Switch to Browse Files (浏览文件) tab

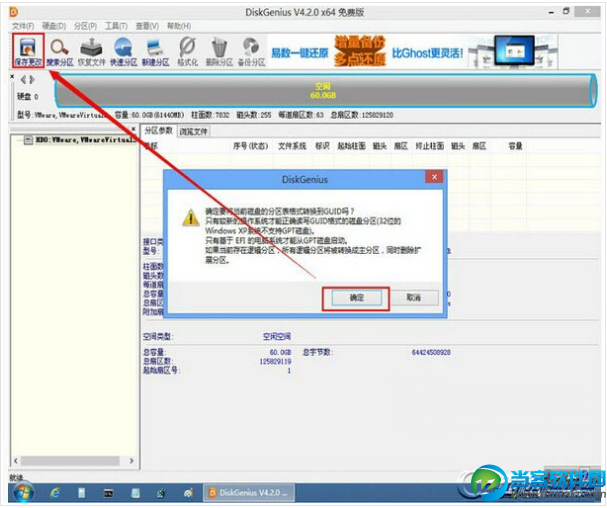click(194, 132)
